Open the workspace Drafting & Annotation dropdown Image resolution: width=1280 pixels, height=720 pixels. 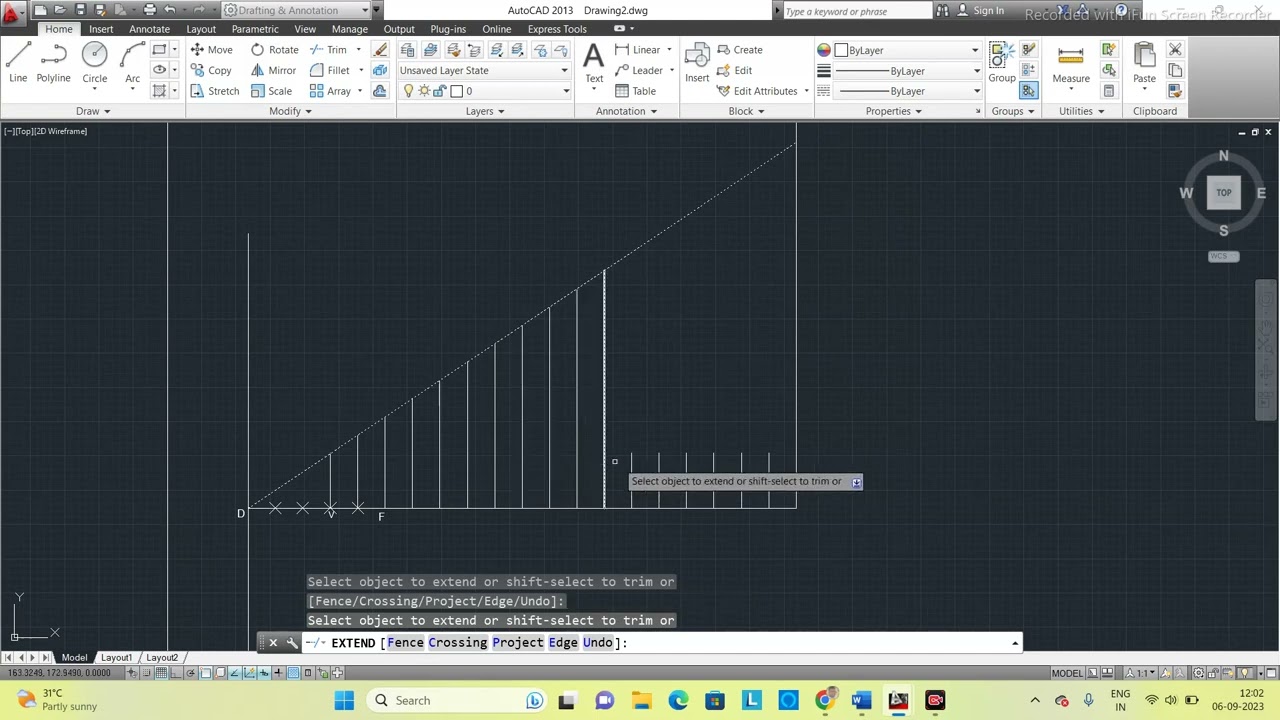pos(296,10)
